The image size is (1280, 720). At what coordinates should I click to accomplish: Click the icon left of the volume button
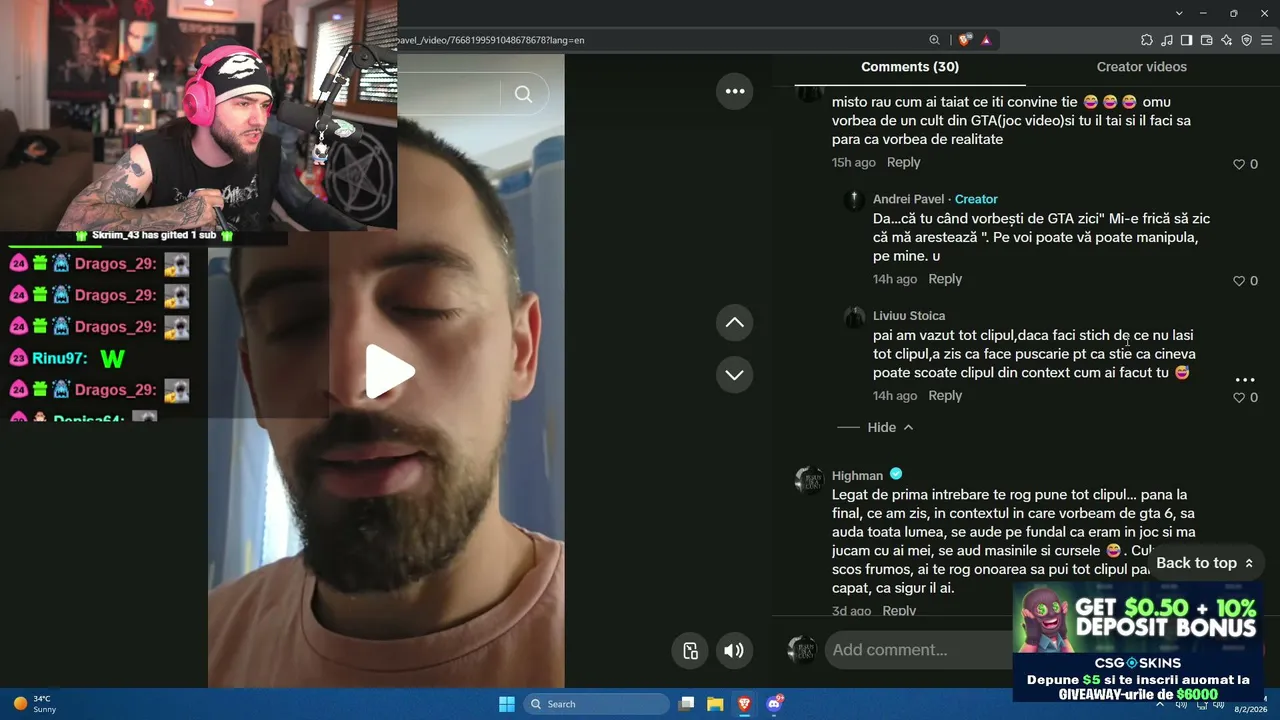tap(690, 651)
